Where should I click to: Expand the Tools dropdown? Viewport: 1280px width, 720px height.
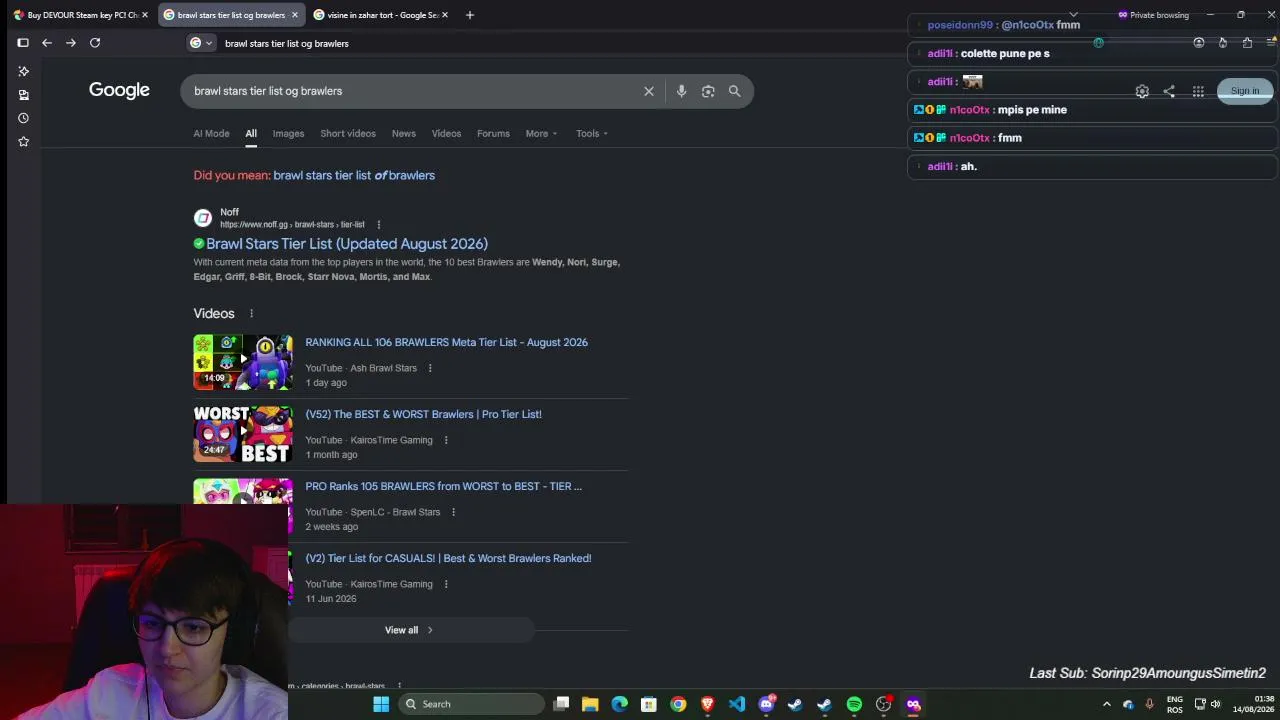pos(592,134)
